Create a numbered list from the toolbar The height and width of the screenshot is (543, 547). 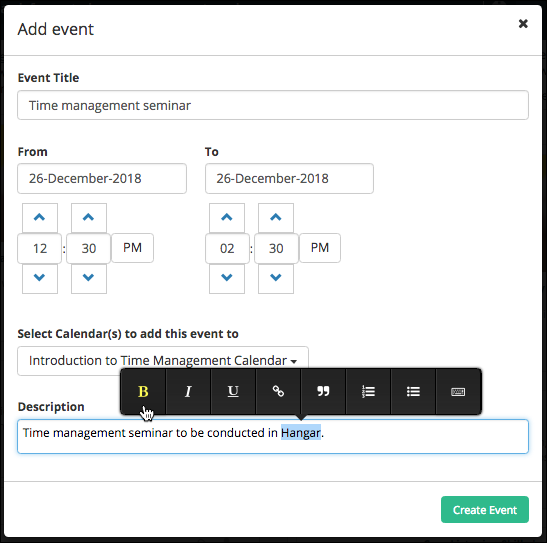point(368,391)
